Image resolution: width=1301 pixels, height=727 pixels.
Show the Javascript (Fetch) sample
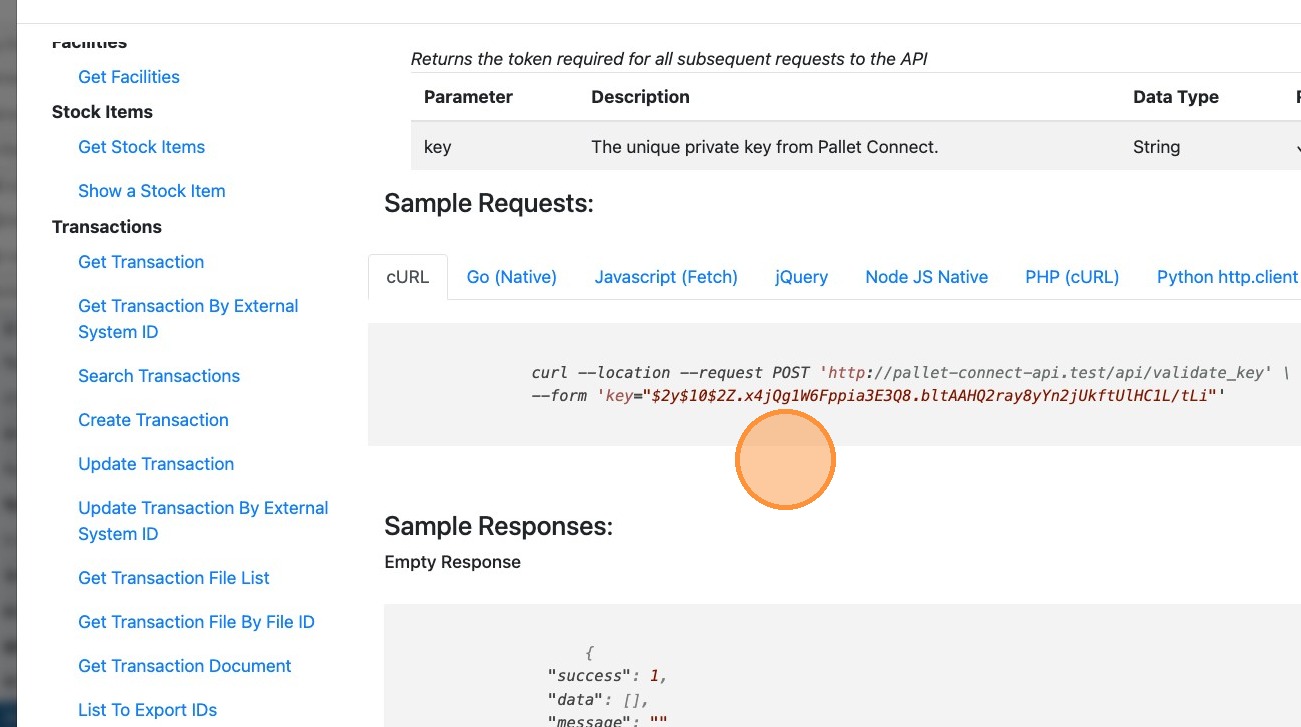point(666,277)
